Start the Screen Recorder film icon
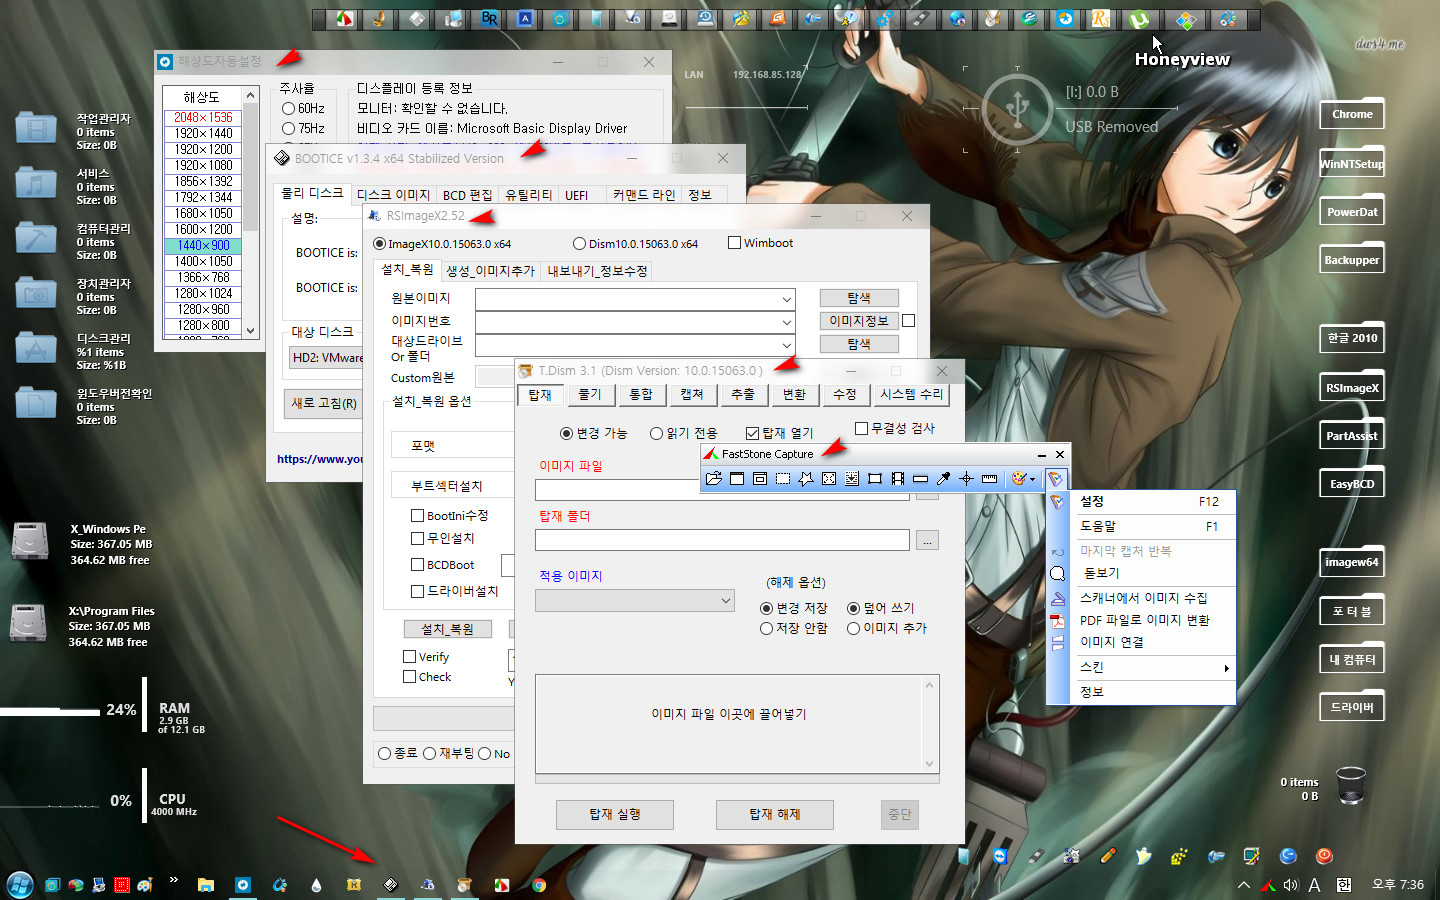Viewport: 1440px width, 900px height. tap(898, 479)
